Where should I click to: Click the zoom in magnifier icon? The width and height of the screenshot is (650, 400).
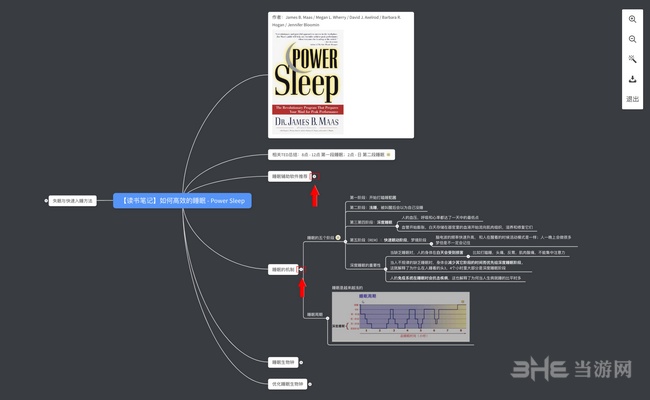tap(632, 19)
